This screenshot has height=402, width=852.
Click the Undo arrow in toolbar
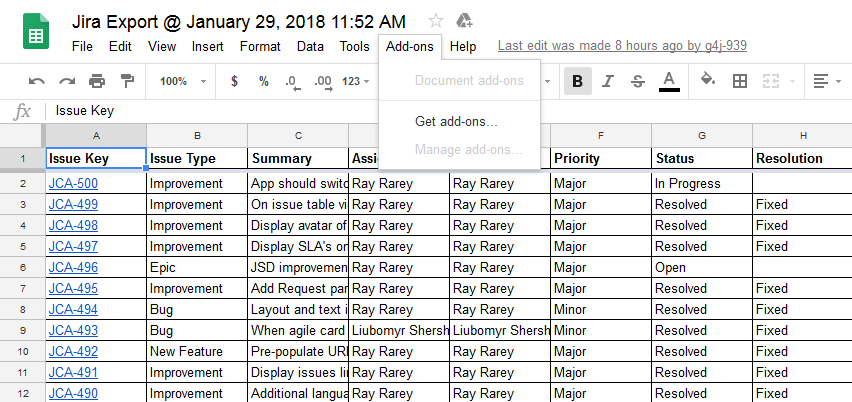tap(37, 81)
